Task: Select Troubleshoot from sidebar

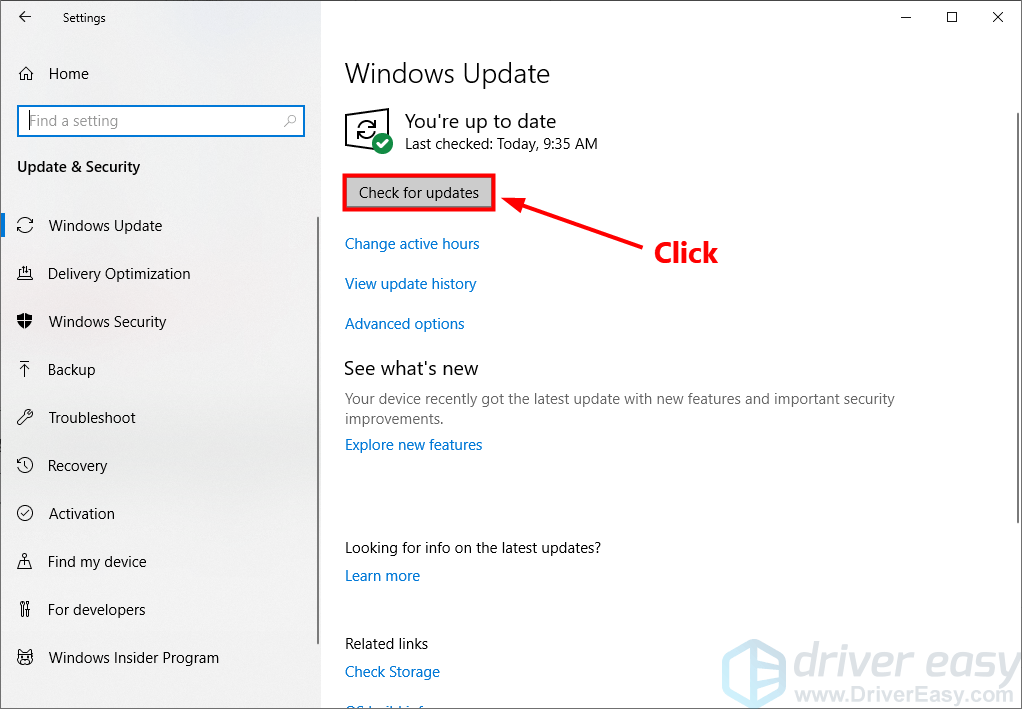Action: click(x=92, y=418)
